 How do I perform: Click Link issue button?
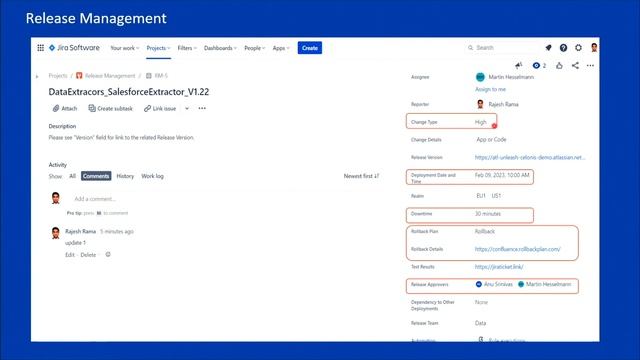click(160, 109)
